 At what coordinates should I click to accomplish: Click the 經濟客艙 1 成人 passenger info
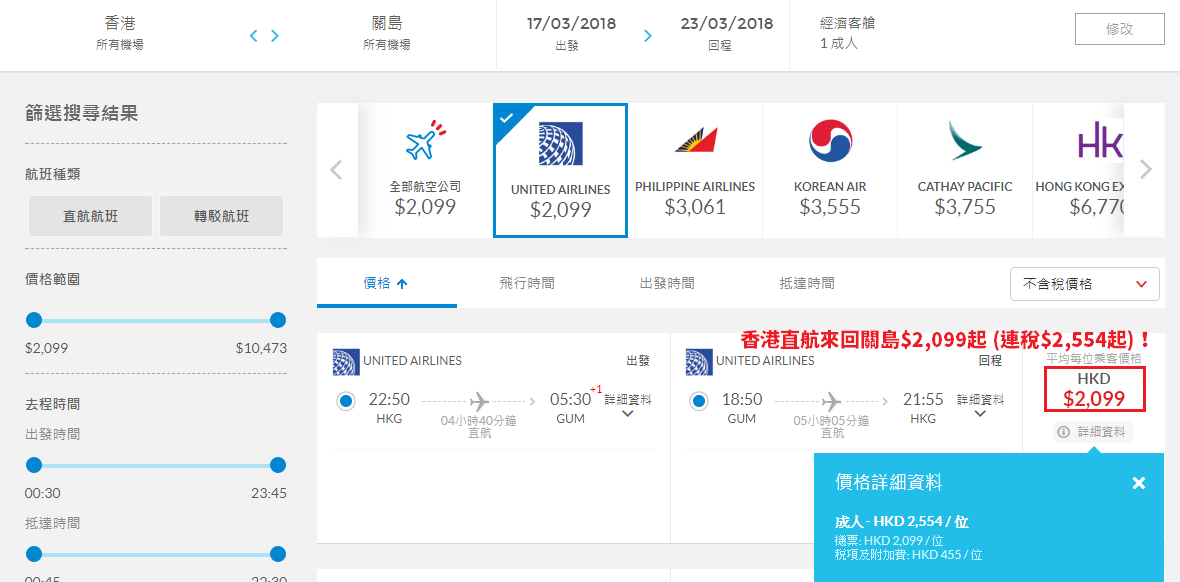point(847,33)
